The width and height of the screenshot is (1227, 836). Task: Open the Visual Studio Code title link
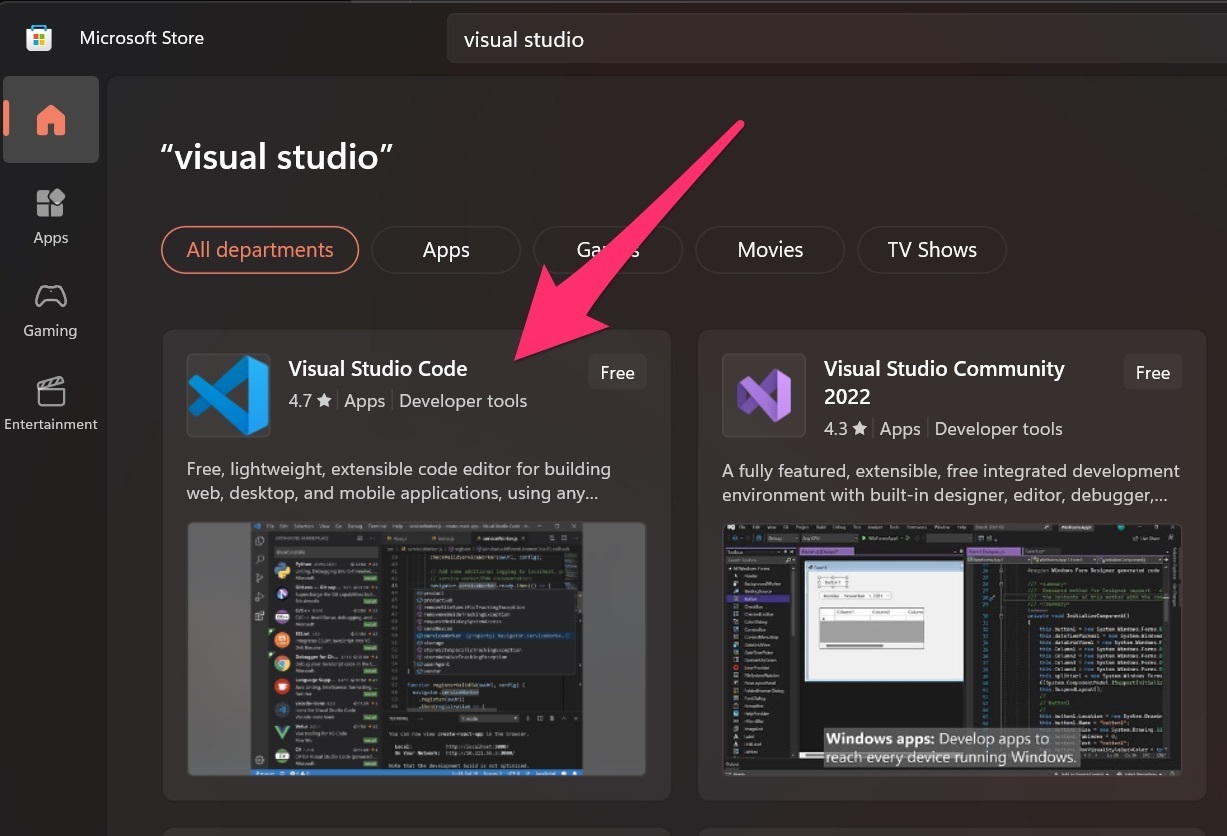[x=378, y=369]
